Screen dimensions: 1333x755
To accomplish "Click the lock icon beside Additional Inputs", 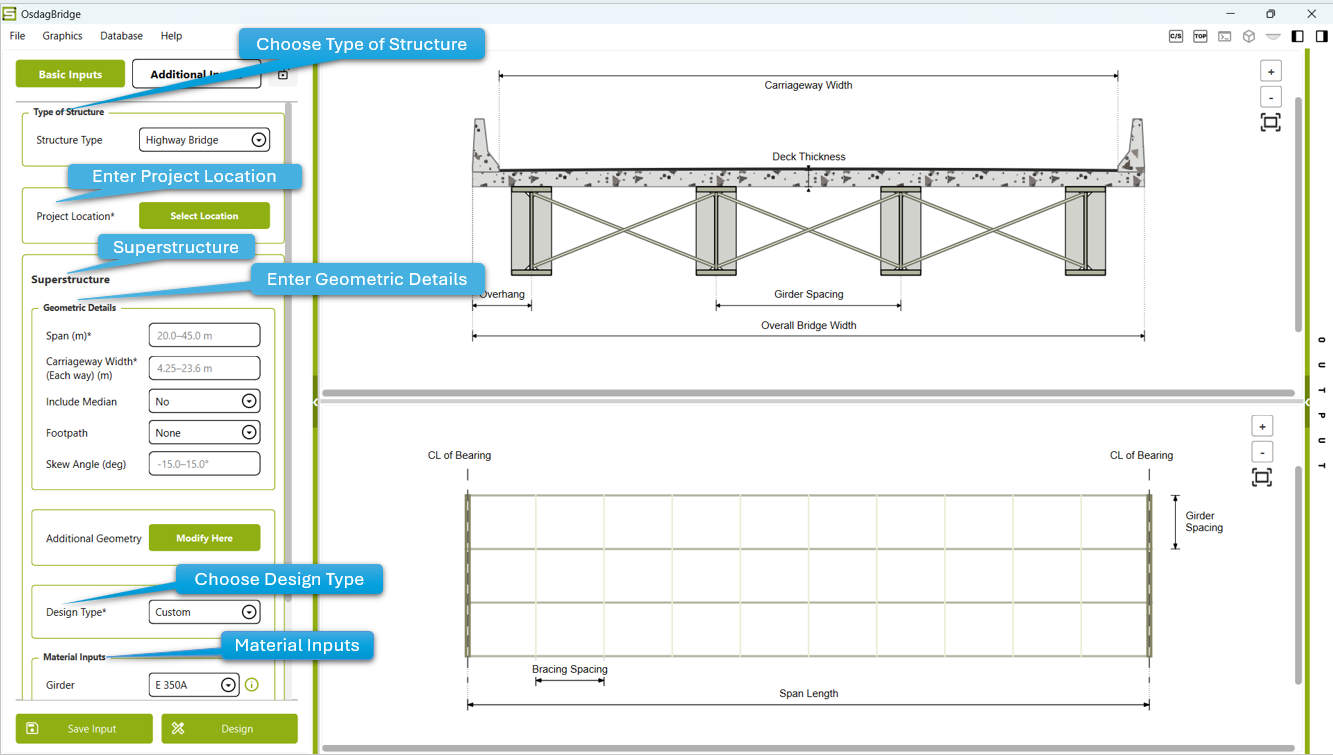I will 283,74.
